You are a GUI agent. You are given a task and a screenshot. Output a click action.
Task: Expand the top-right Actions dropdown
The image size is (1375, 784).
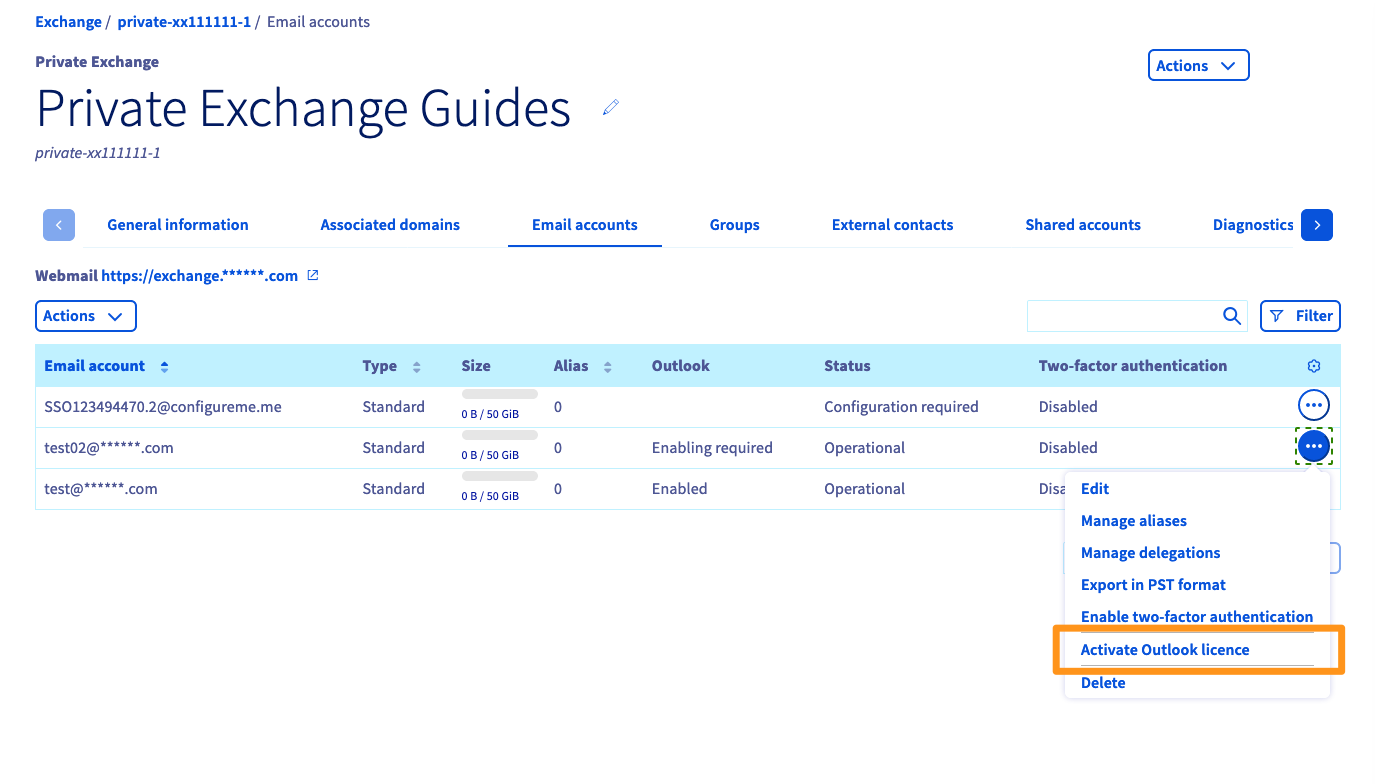pos(1198,66)
